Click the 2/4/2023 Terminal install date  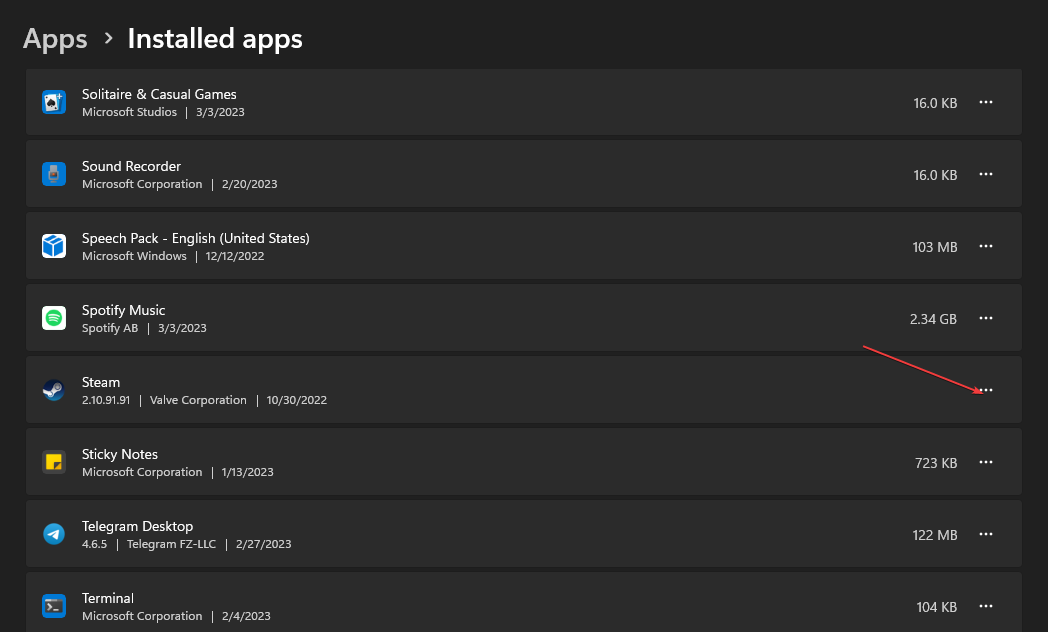click(x=246, y=617)
